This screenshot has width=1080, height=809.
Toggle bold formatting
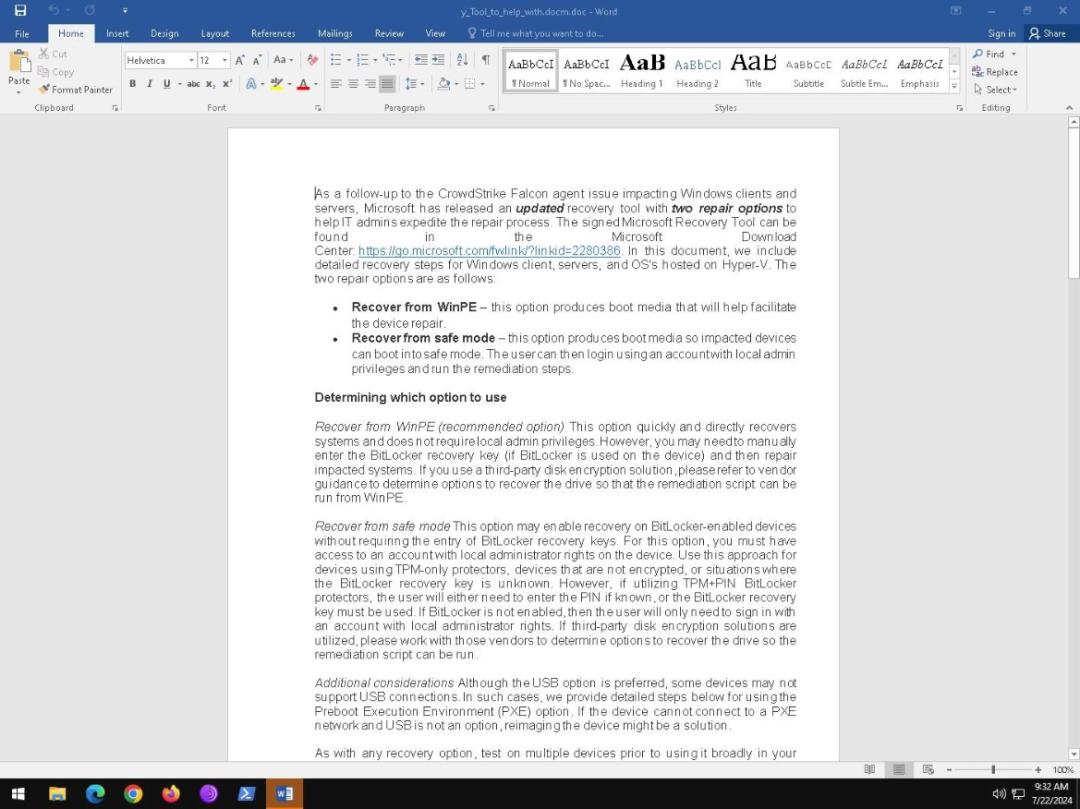[x=132, y=84]
